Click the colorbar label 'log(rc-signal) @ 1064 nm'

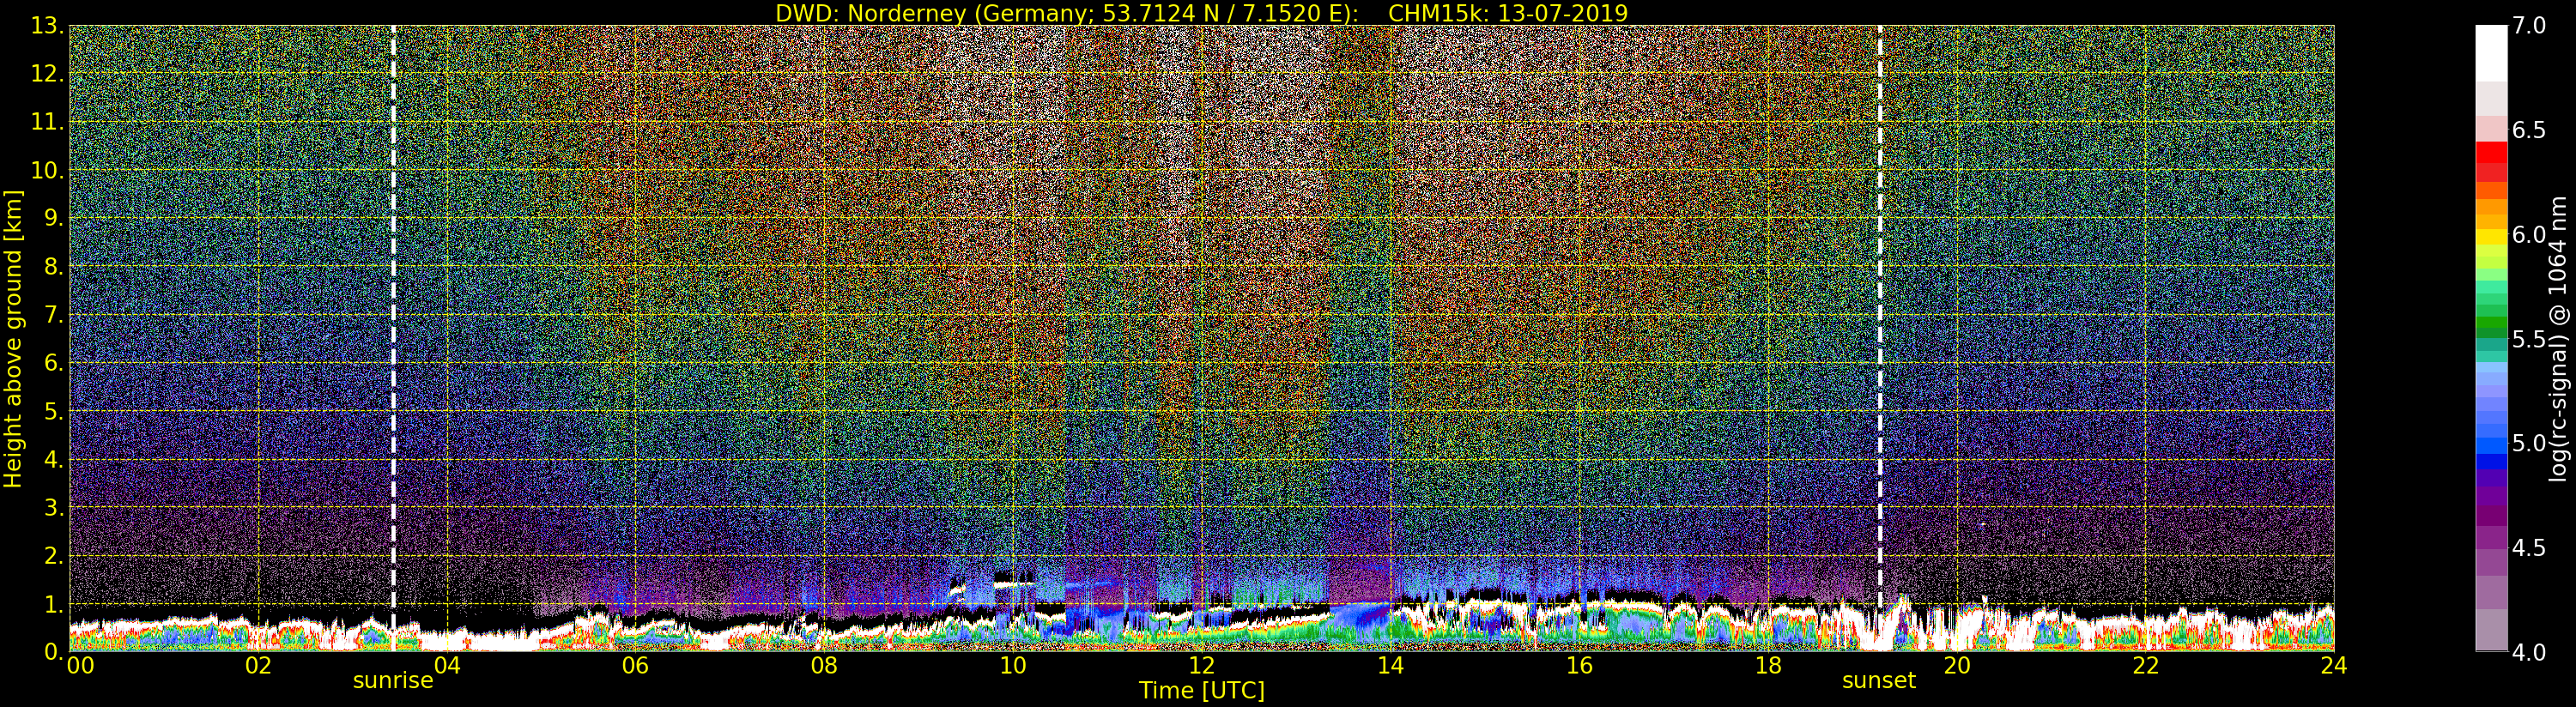click(x=2557, y=339)
